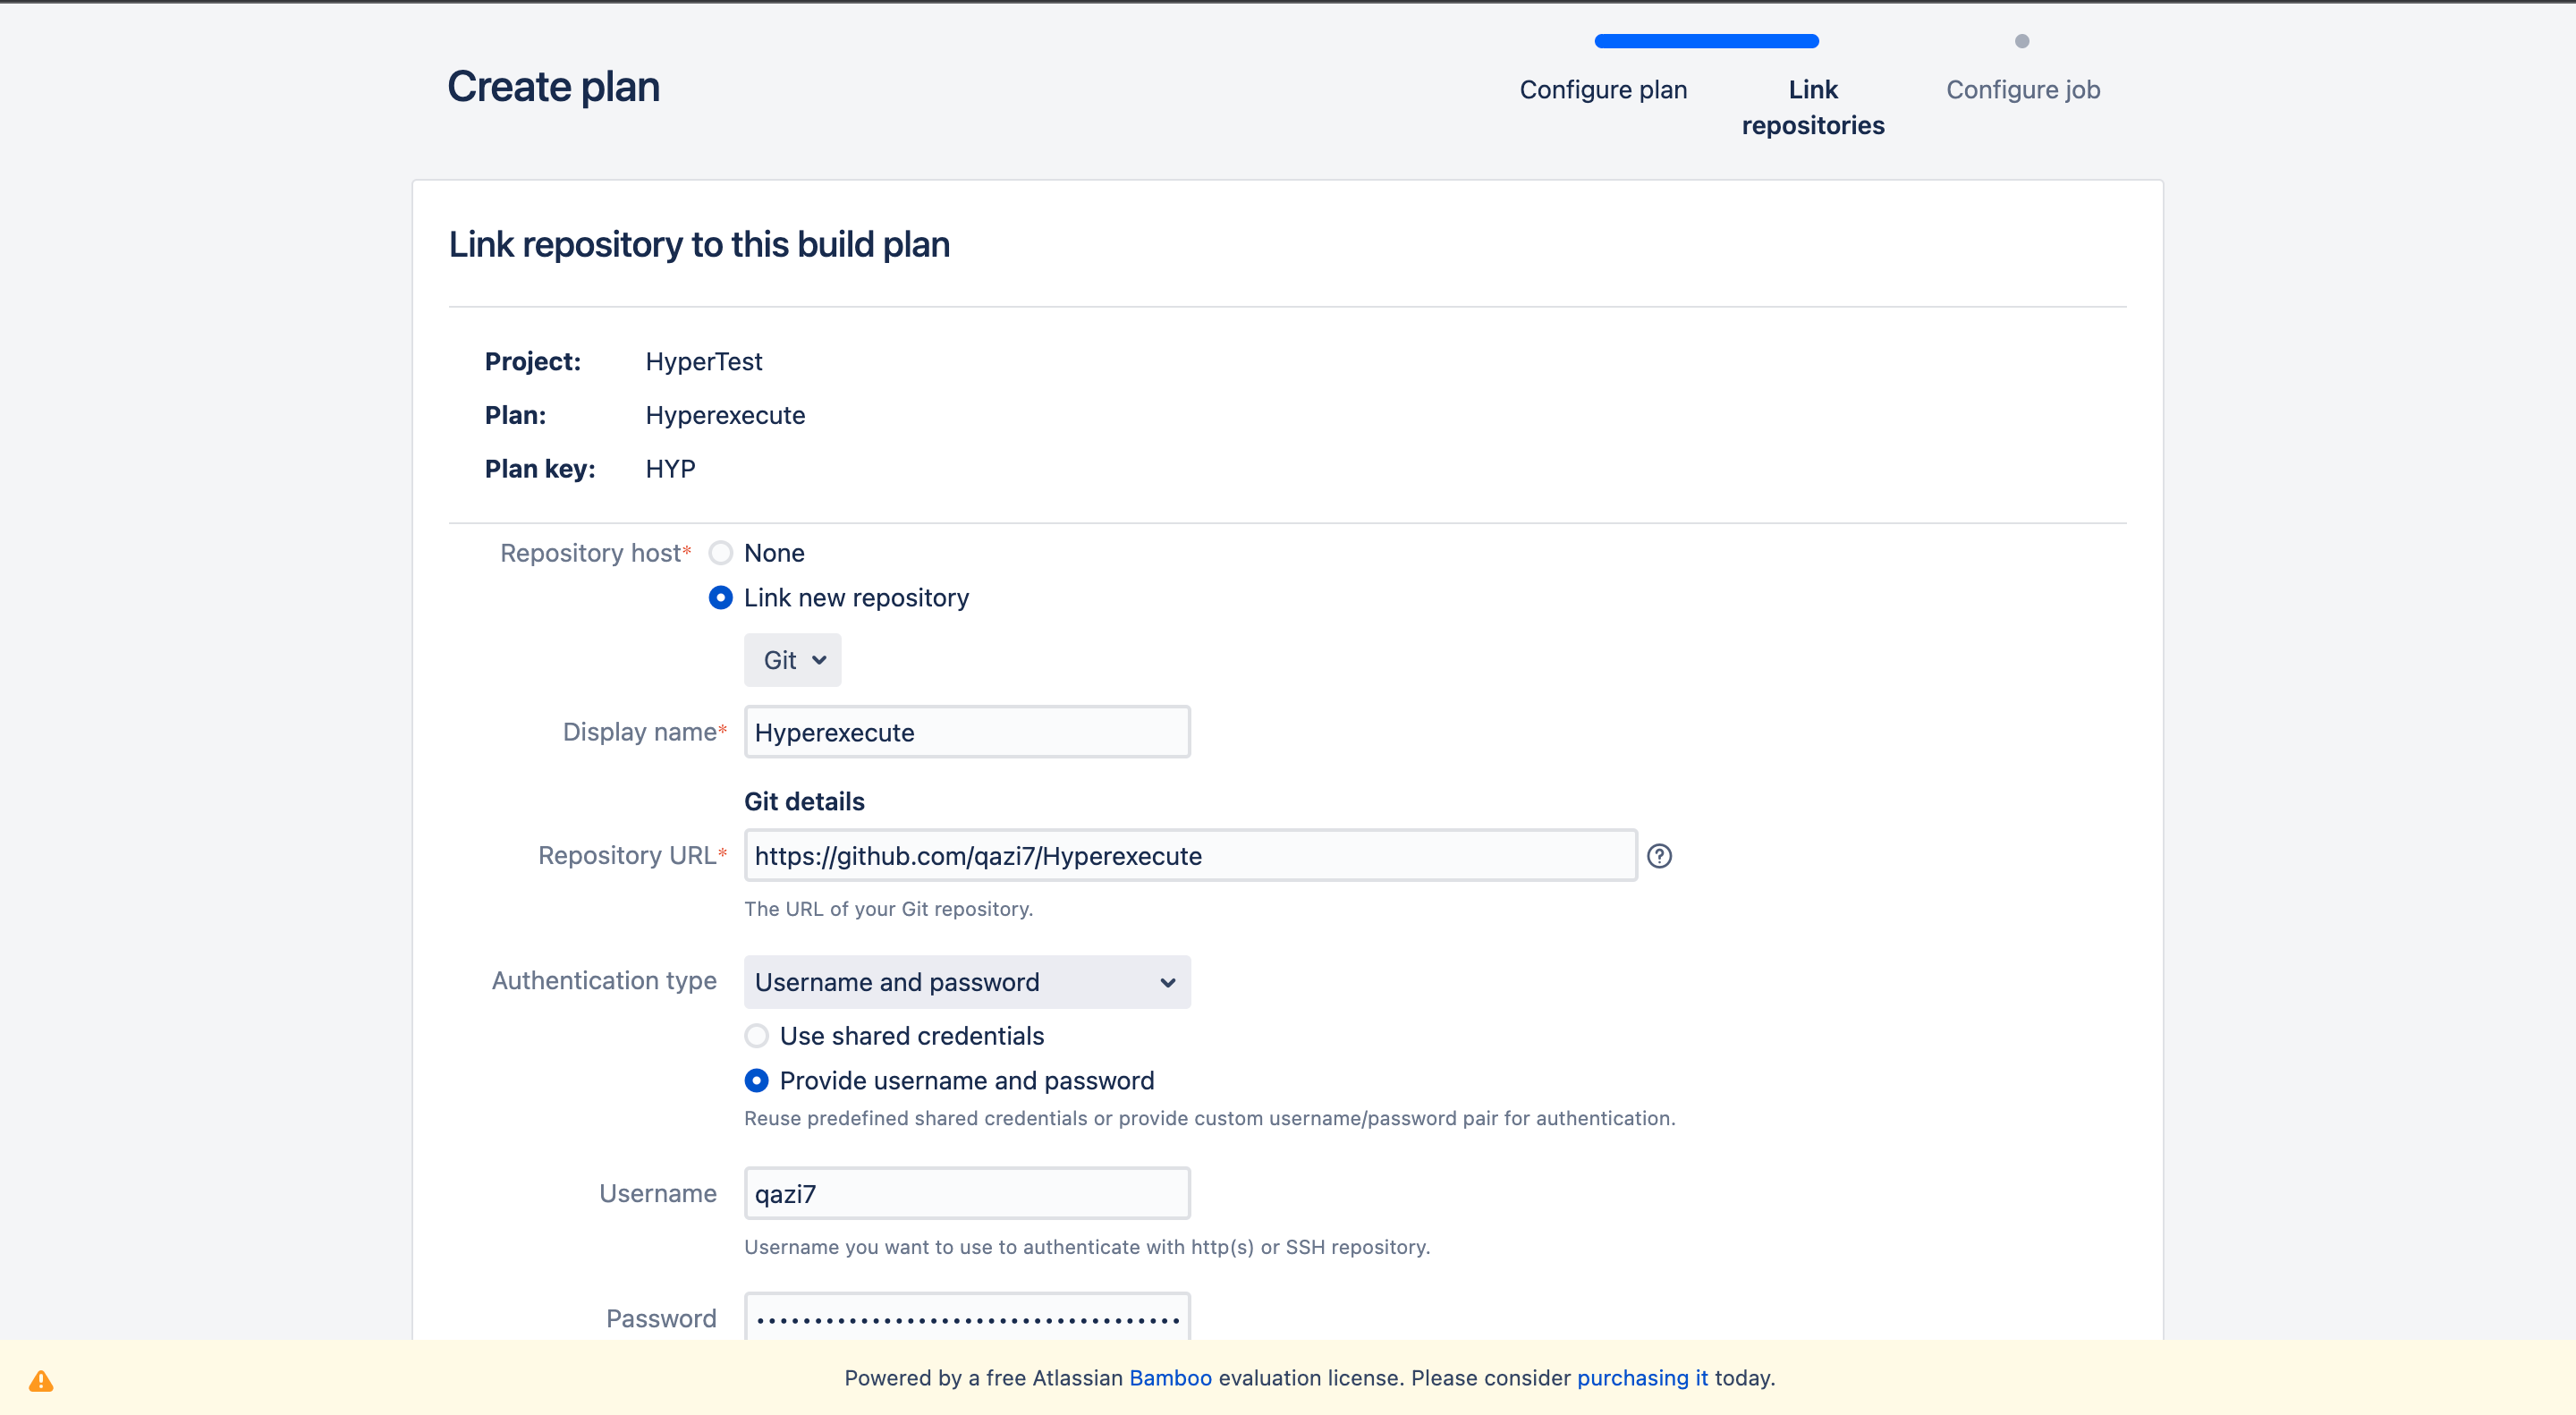Click into the Display name field
Image resolution: width=2576 pixels, height=1415 pixels.
tap(966, 732)
